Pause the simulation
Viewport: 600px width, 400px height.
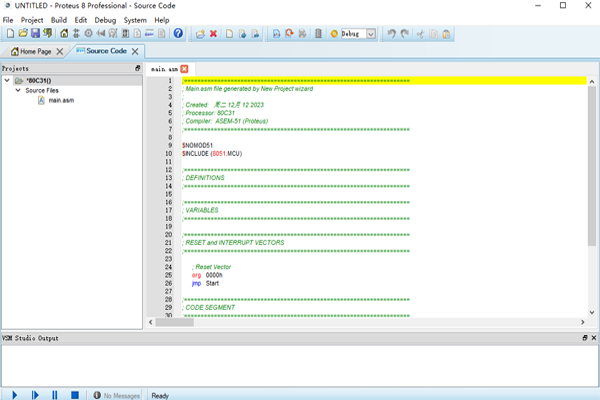click(x=55, y=395)
